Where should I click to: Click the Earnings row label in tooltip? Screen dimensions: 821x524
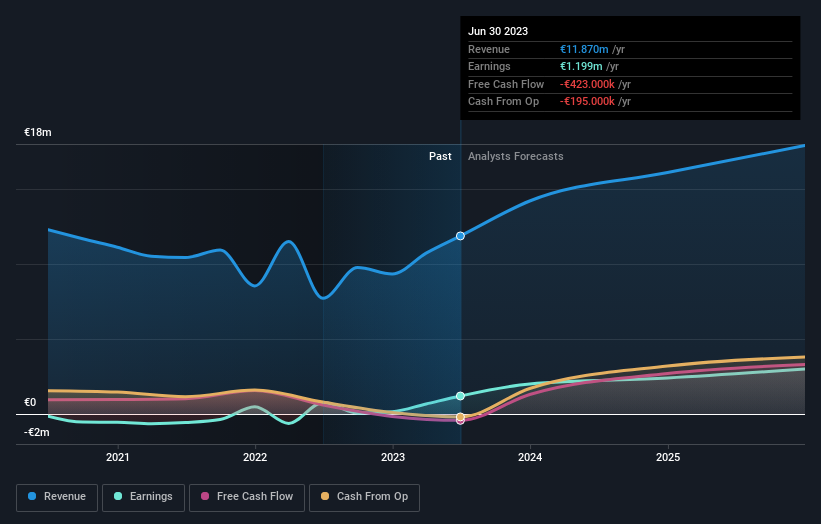(489, 66)
